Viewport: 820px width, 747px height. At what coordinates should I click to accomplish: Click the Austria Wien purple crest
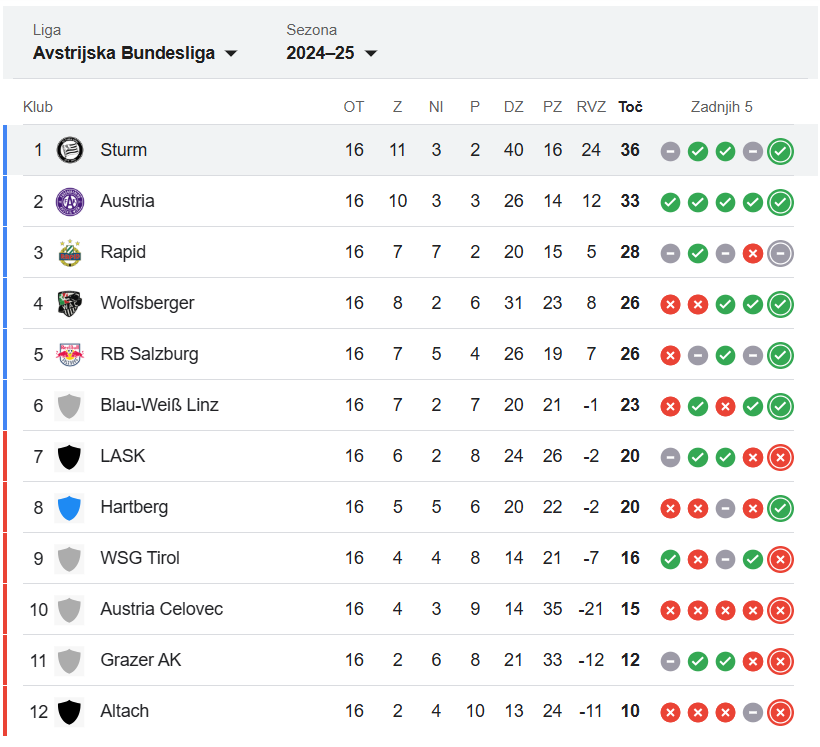69,201
